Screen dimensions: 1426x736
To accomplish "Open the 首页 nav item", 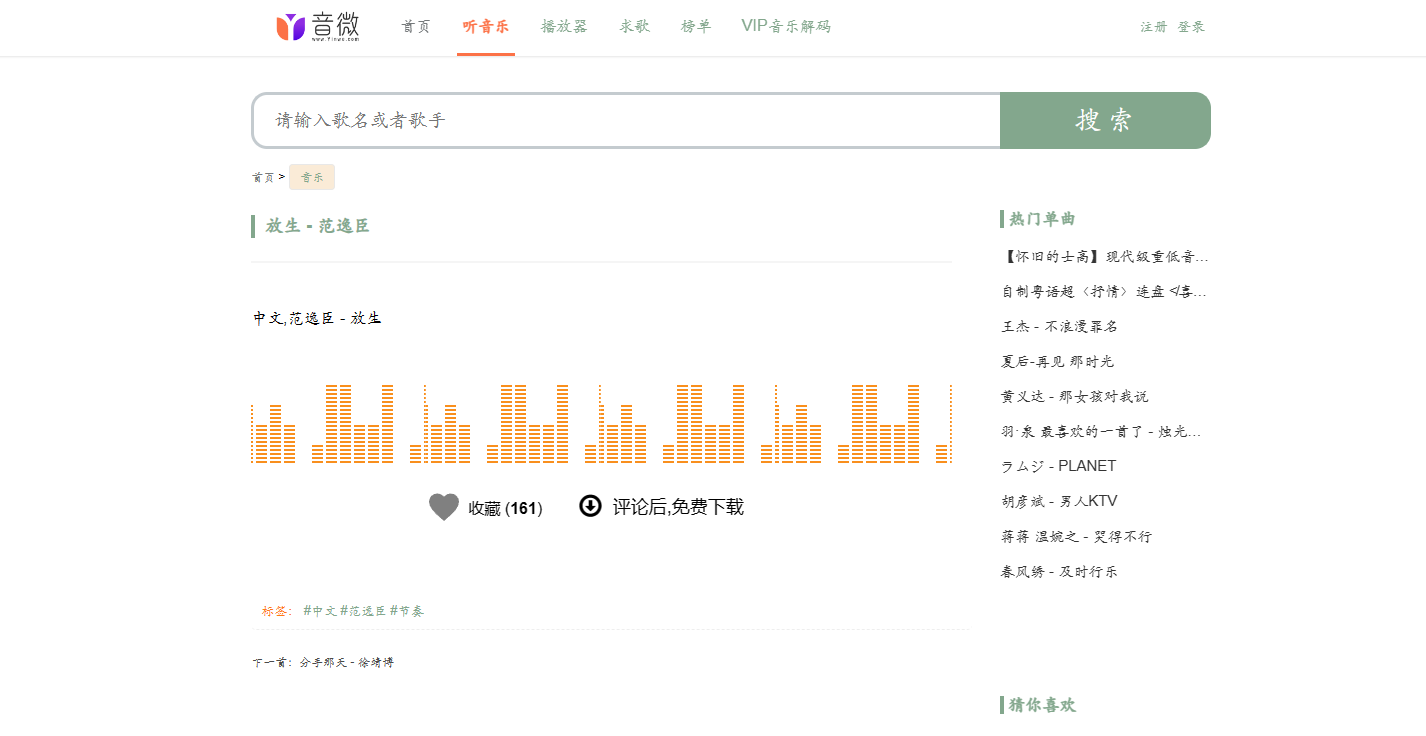I will point(416,26).
